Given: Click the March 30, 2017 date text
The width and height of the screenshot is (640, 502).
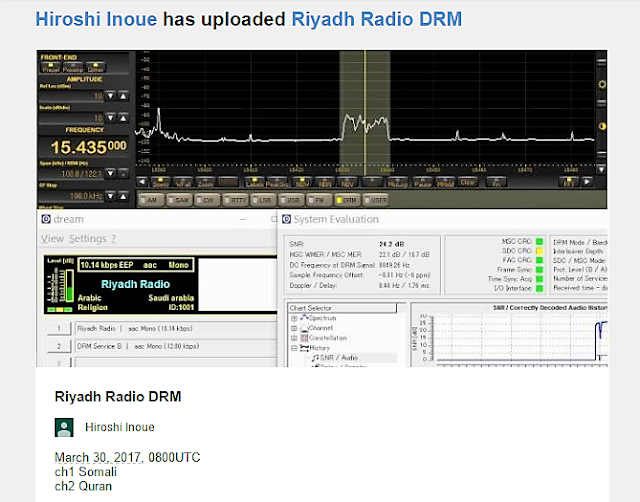Looking at the screenshot, I should [99, 457].
